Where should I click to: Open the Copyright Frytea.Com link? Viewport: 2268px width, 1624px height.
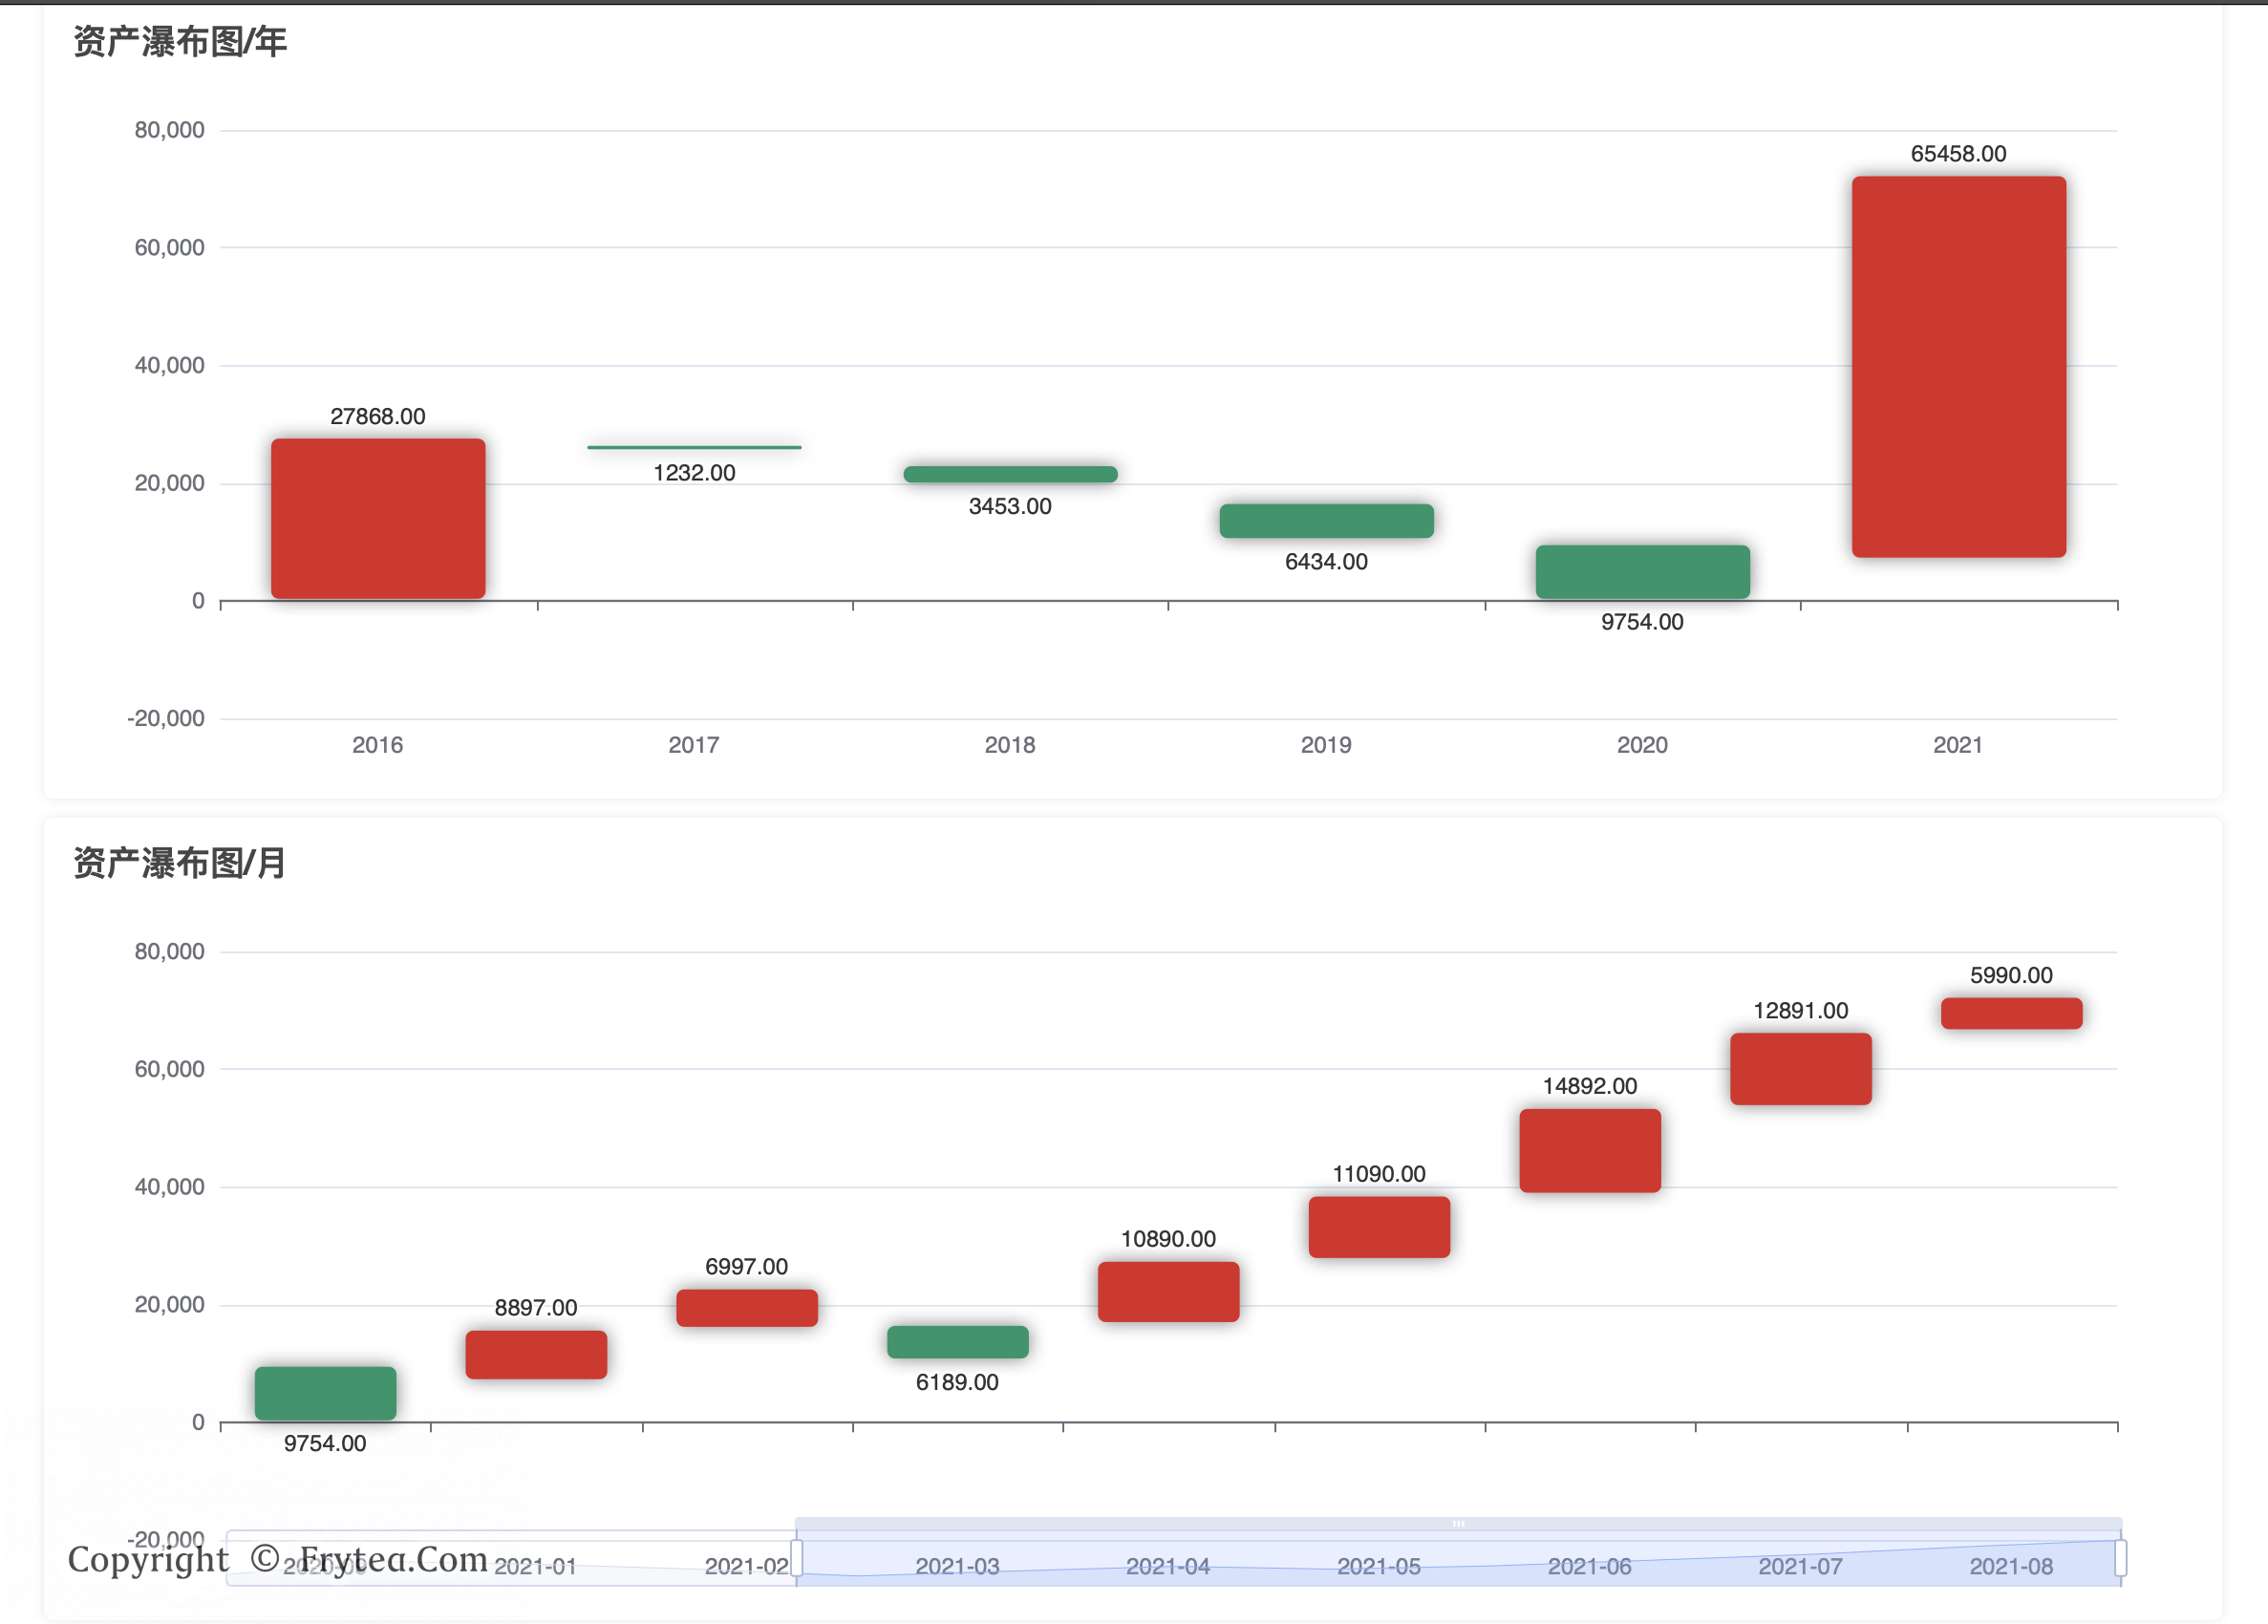(x=277, y=1559)
